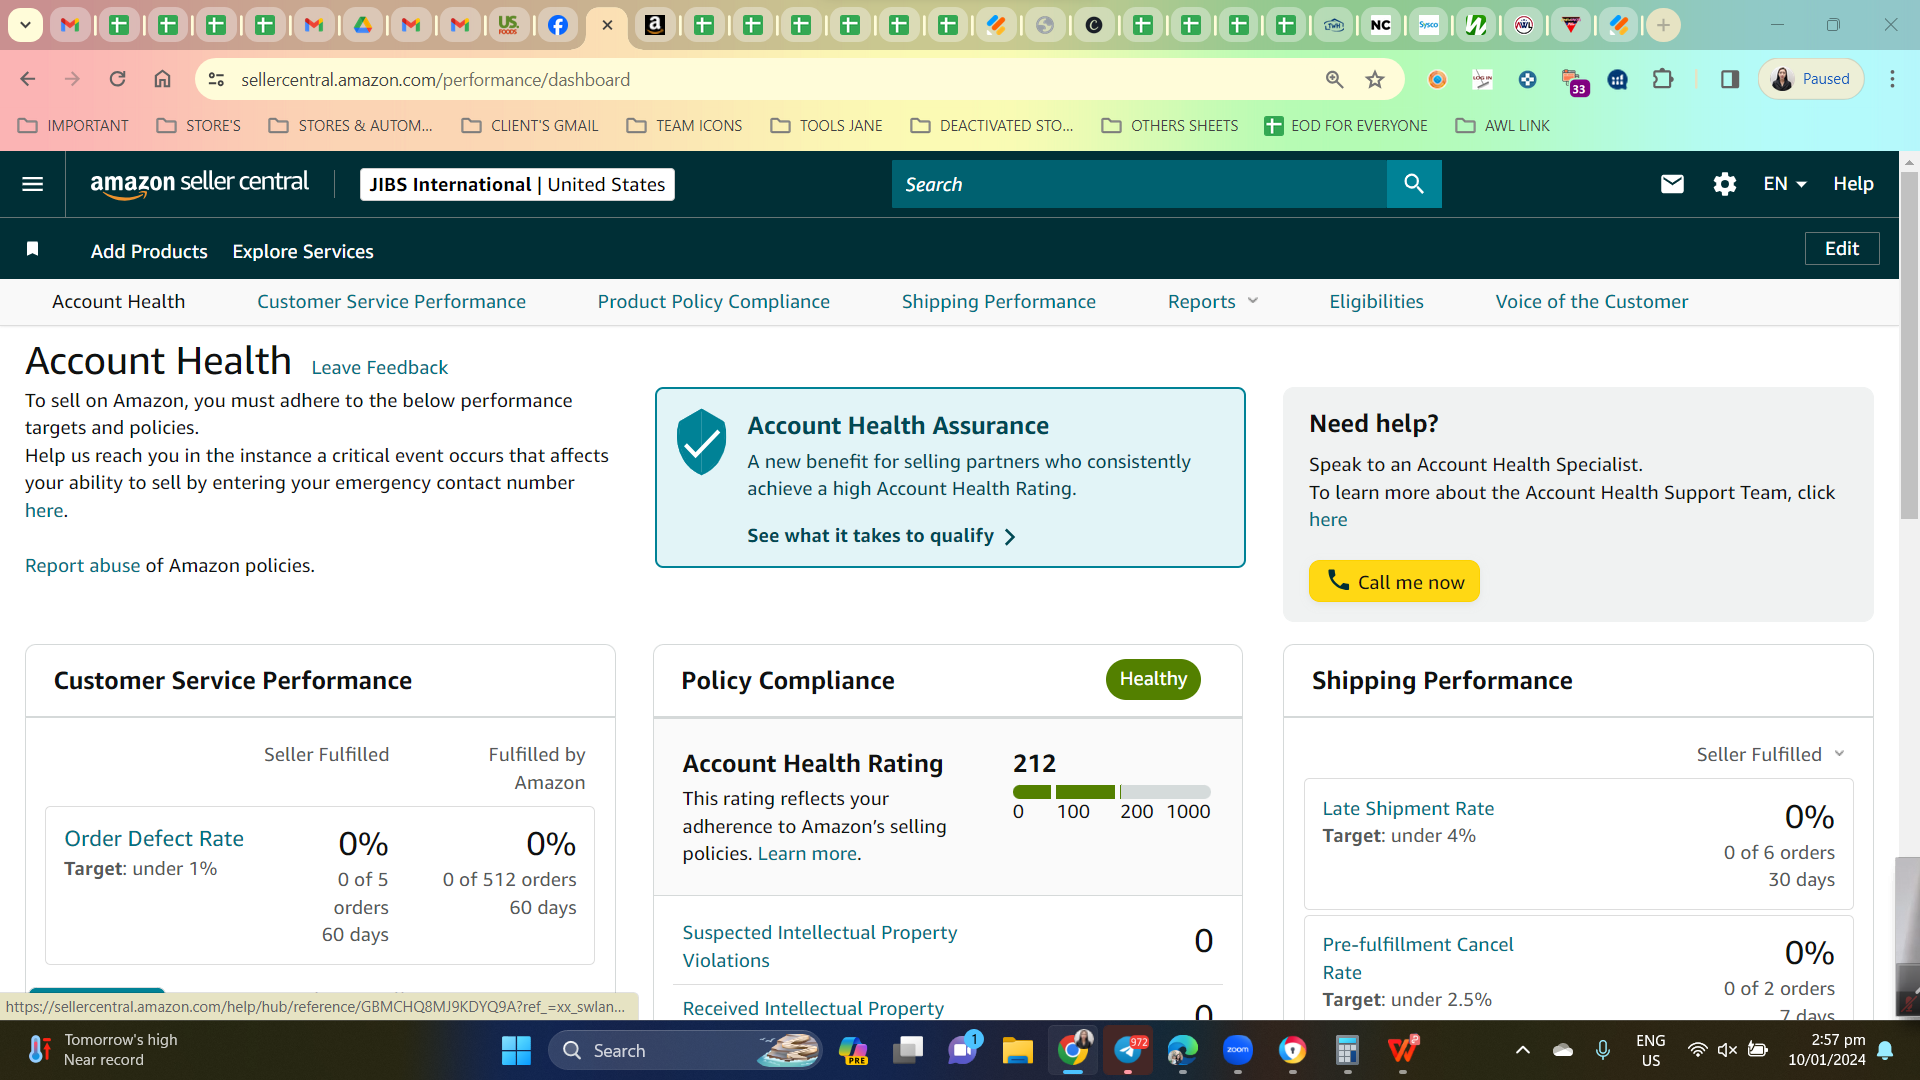Image resolution: width=1920 pixels, height=1080 pixels.
Task: Open the Windows notification bell
Action: [1885, 1050]
